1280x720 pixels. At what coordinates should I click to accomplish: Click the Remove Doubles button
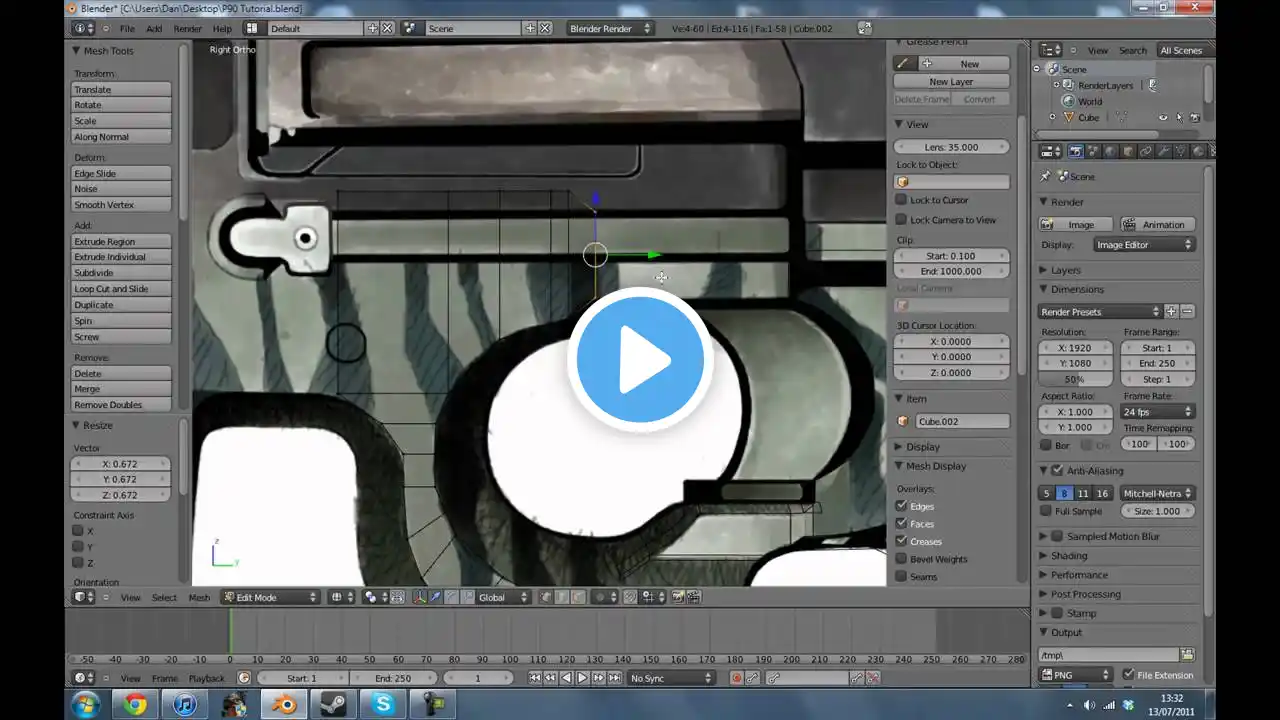point(121,405)
